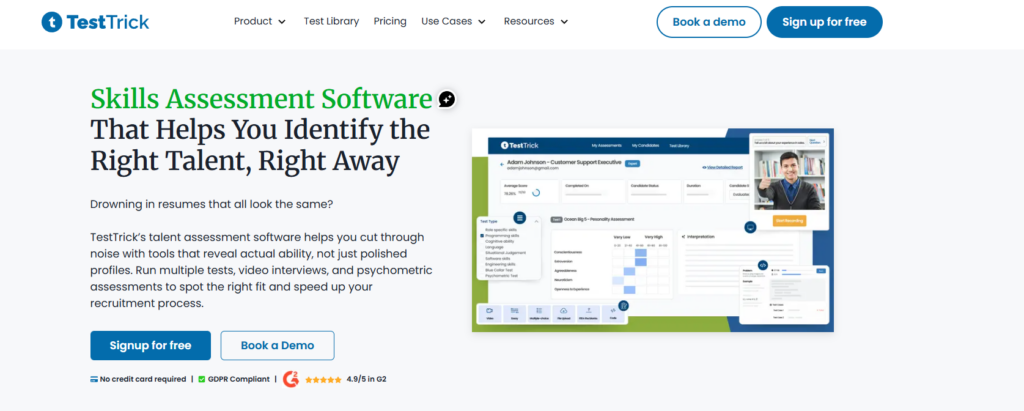This screenshot has height=411, width=1024.
Task: Open the Pricing page
Action: 390,22
